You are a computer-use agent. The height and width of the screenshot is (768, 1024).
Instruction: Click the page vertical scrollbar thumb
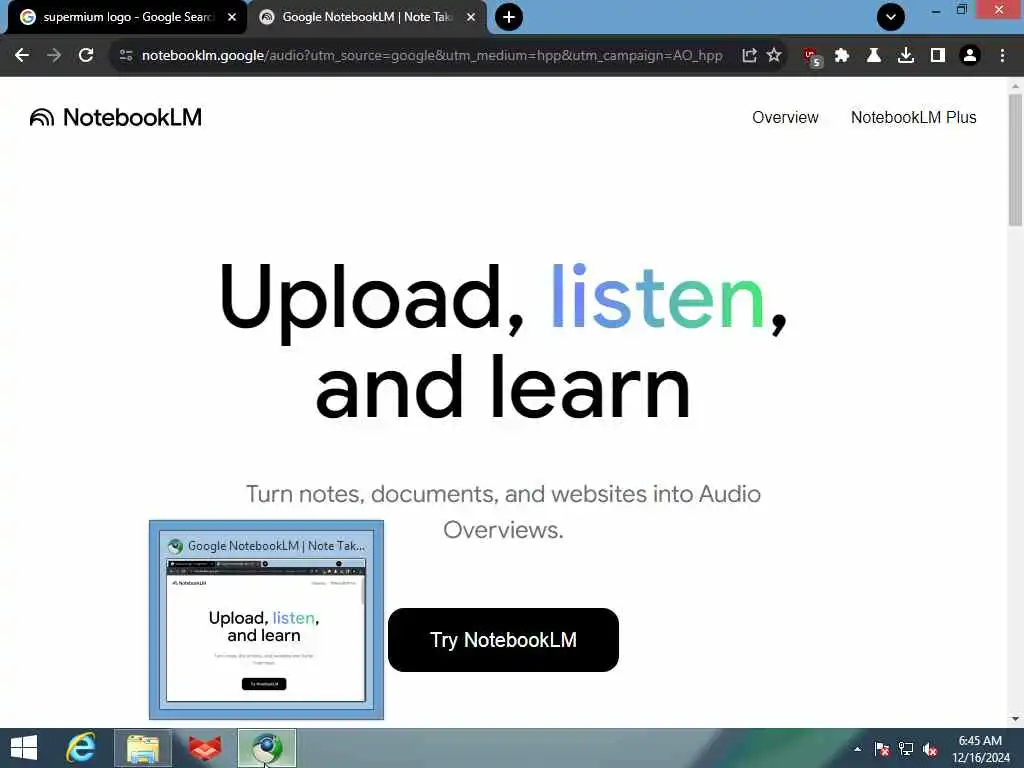click(x=1015, y=160)
